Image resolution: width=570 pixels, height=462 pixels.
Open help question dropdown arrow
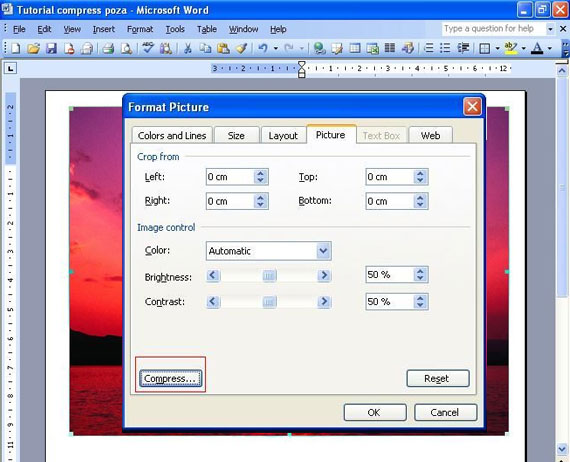550,29
